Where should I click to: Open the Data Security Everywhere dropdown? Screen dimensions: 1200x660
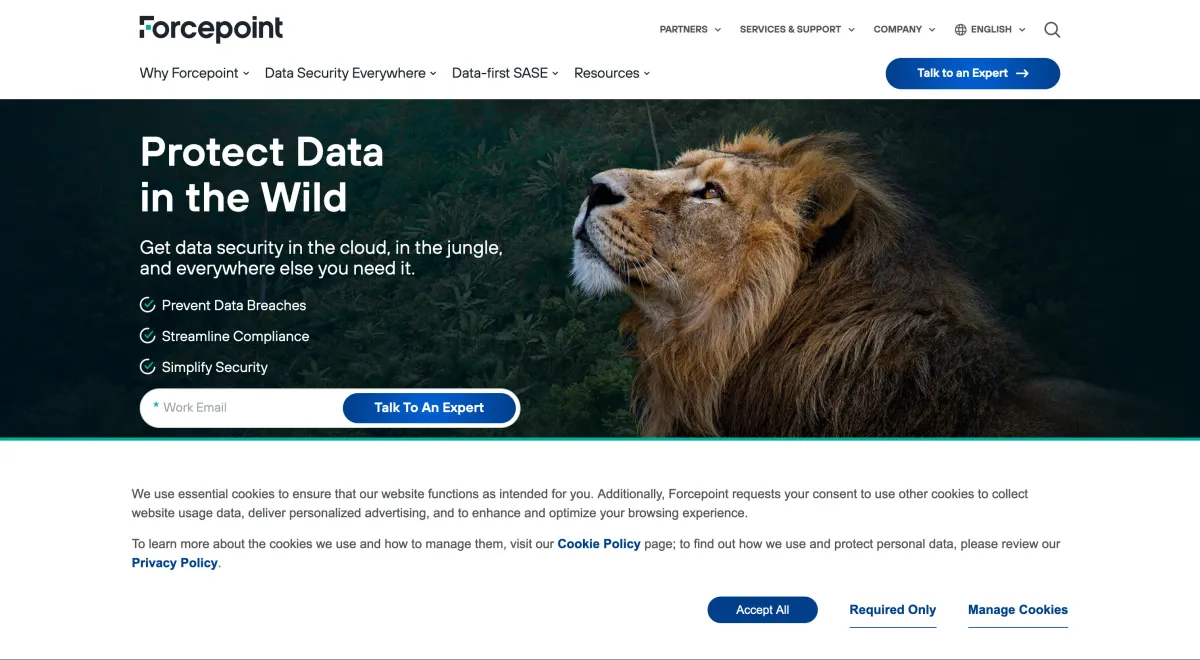[x=350, y=73]
